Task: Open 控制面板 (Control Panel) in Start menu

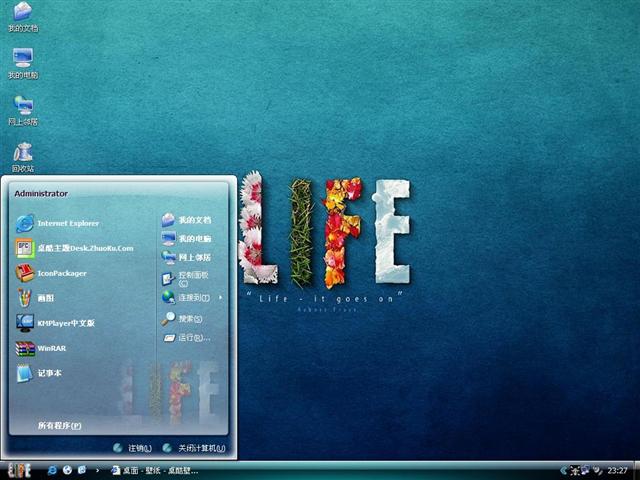Action: pyautogui.click(x=192, y=278)
